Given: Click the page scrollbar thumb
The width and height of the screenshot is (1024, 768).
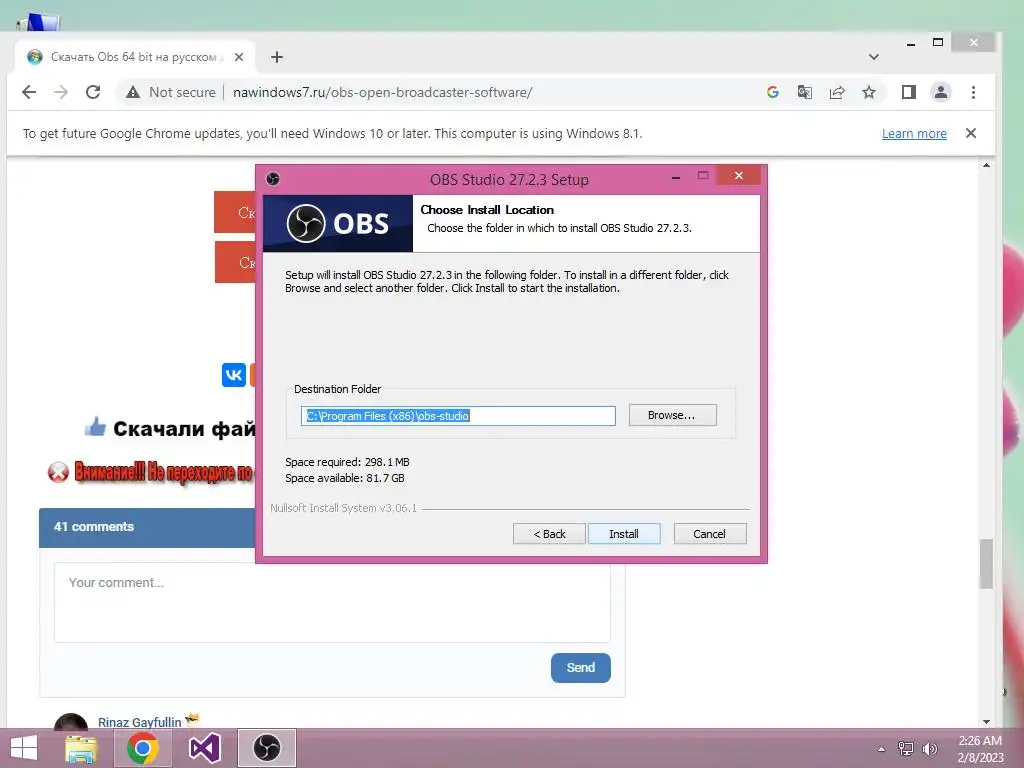Looking at the screenshot, I should pyautogui.click(x=986, y=564).
